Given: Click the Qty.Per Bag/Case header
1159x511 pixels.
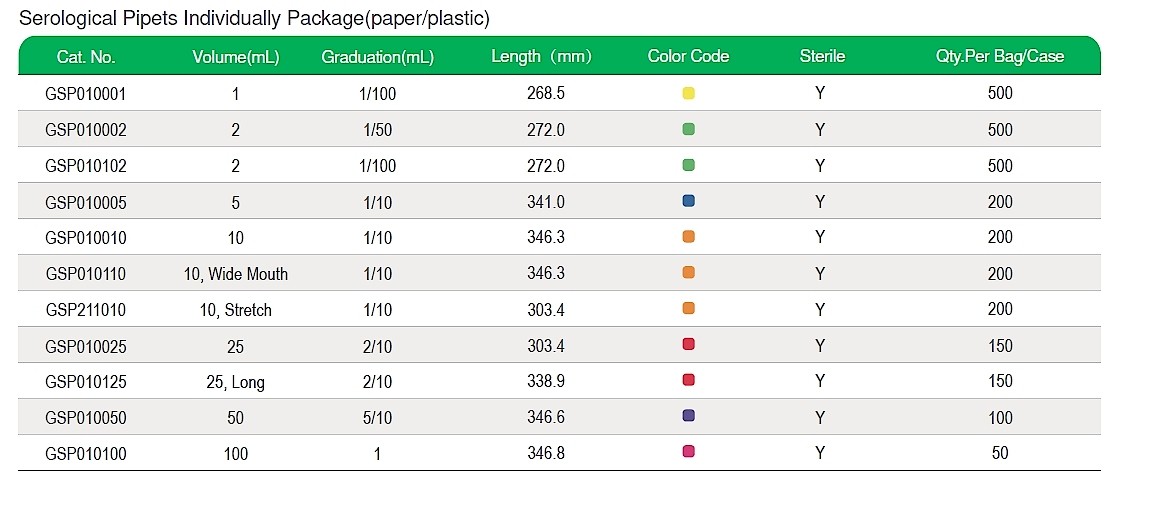Looking at the screenshot, I should (1000, 56).
